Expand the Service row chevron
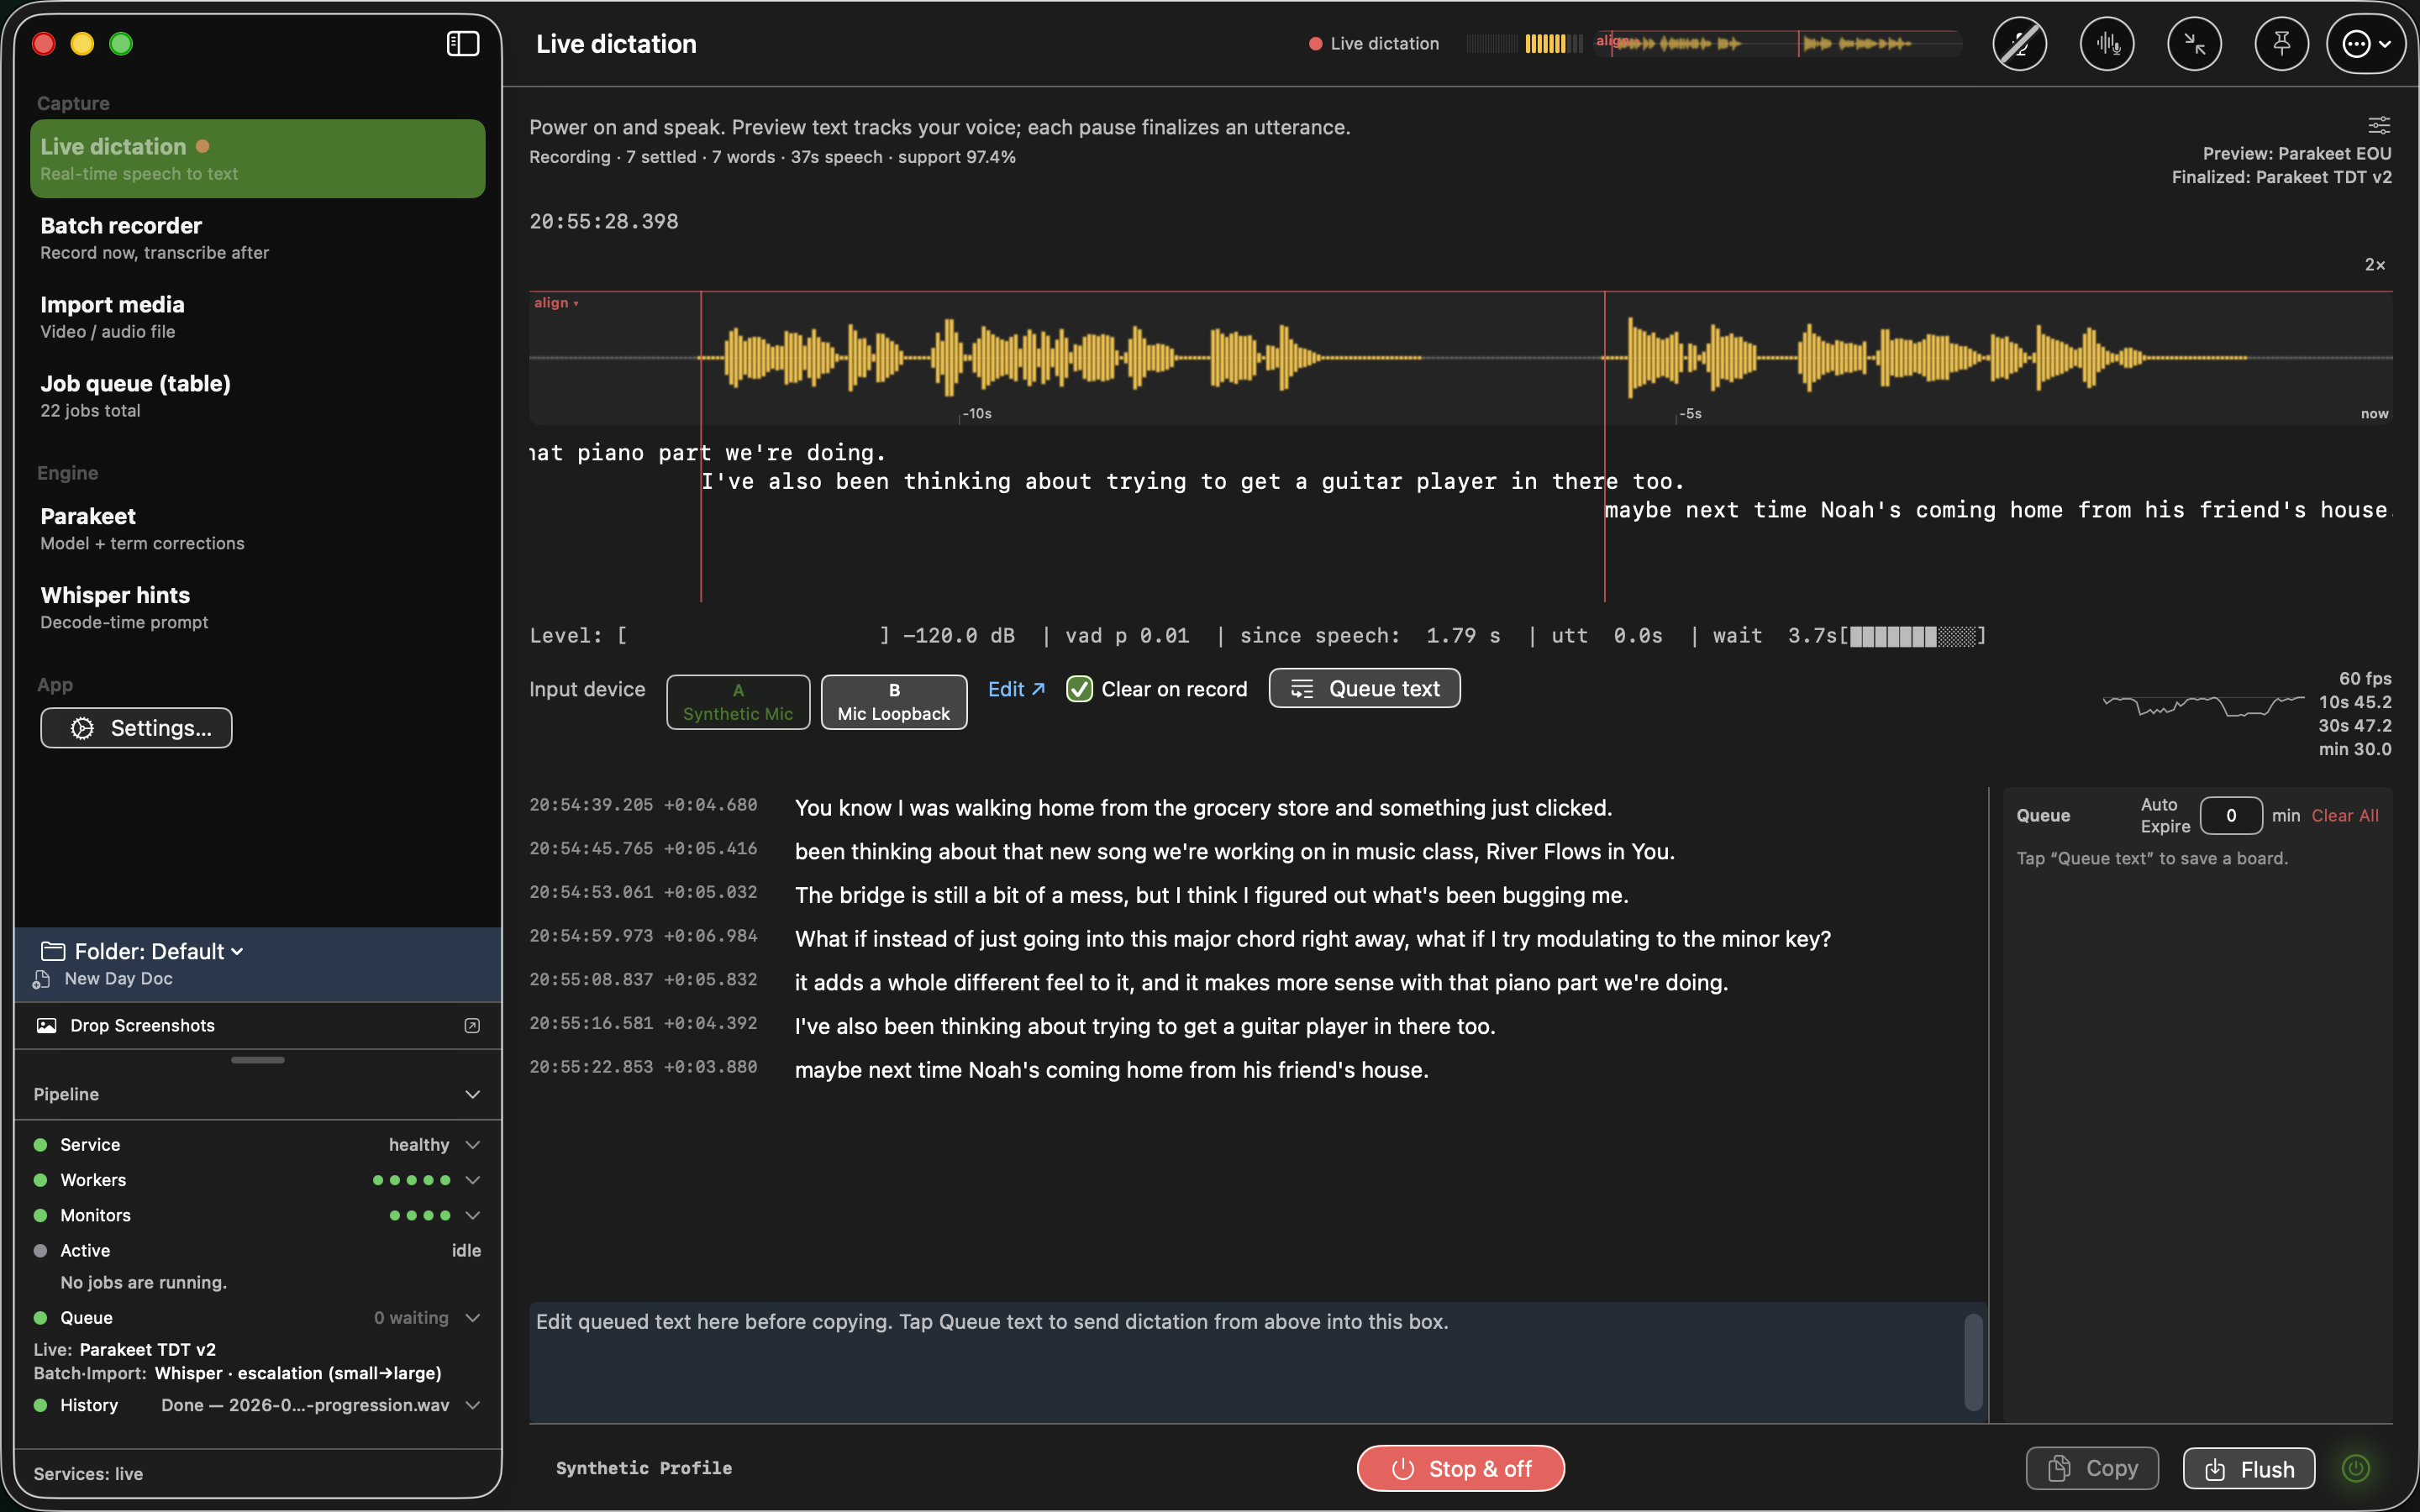The width and height of the screenshot is (2420, 1512). pos(472,1144)
